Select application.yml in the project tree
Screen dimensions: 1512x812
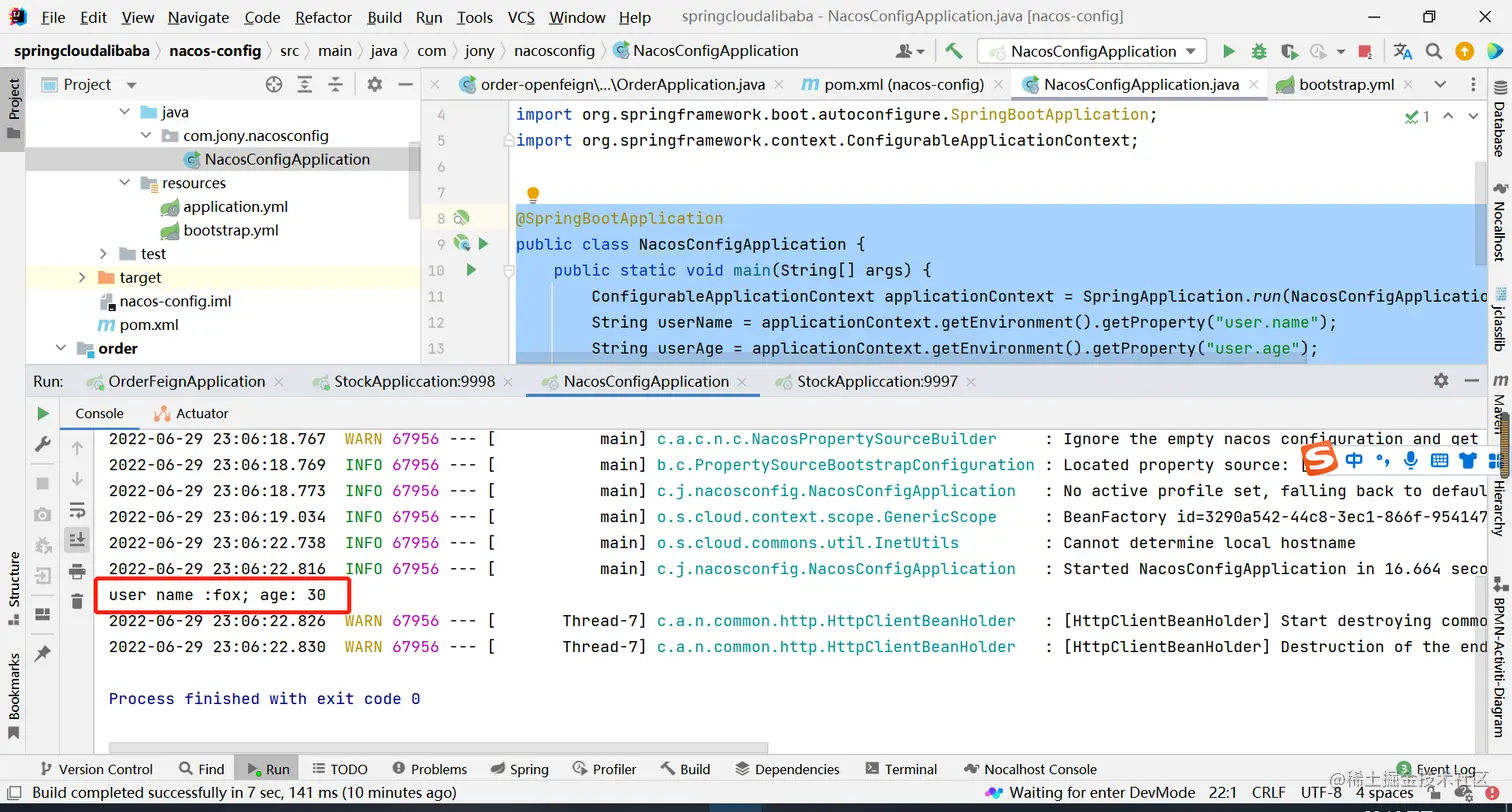tap(236, 207)
